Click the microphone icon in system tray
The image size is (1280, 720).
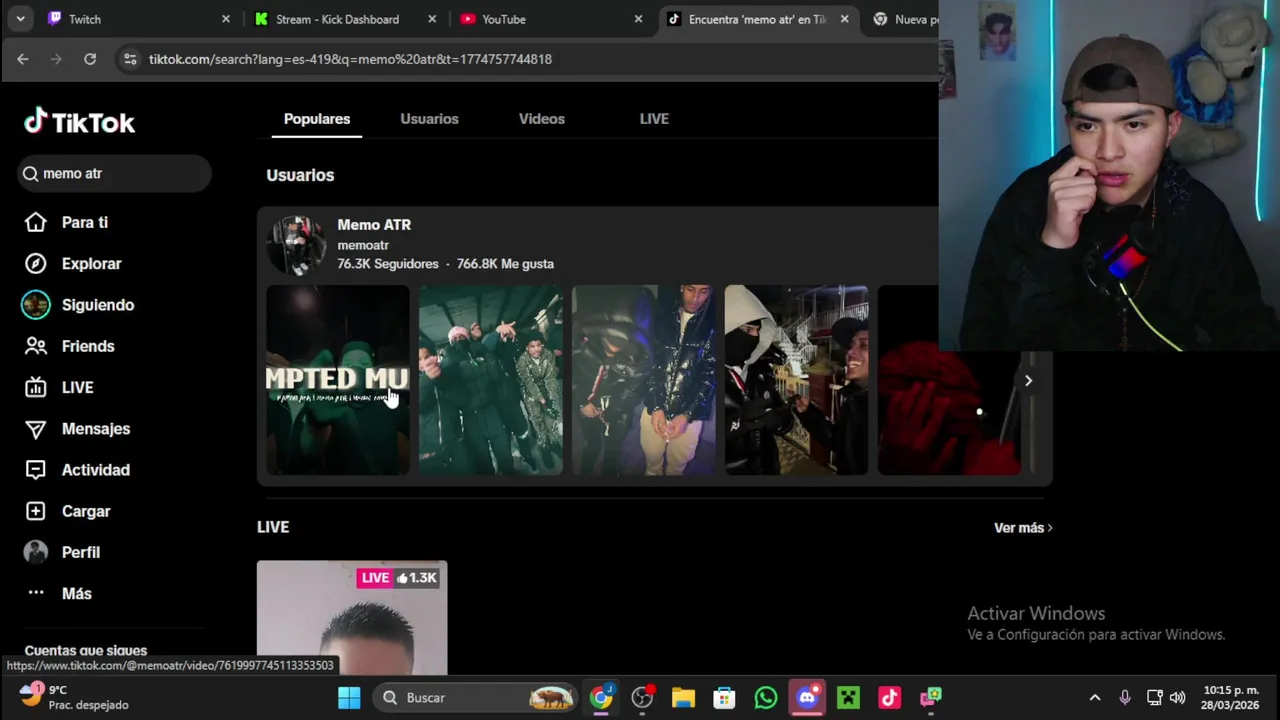tap(1125, 698)
